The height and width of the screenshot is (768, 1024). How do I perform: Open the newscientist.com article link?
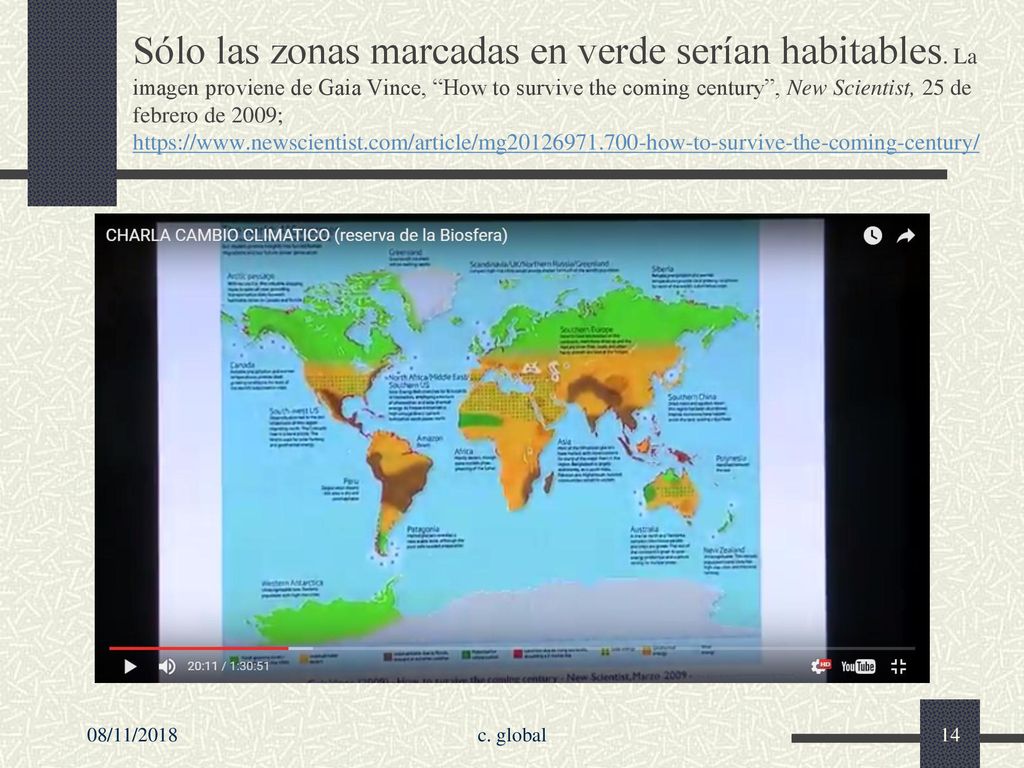(x=556, y=142)
